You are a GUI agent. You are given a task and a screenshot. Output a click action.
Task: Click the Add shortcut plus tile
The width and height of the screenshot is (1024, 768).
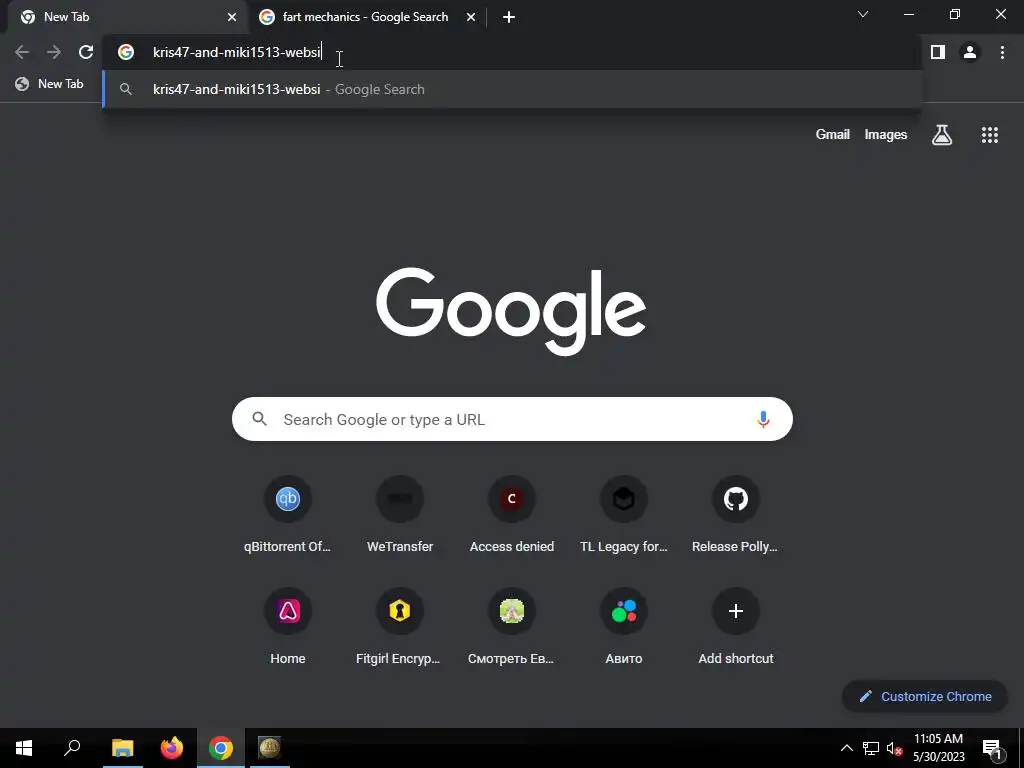pos(735,627)
